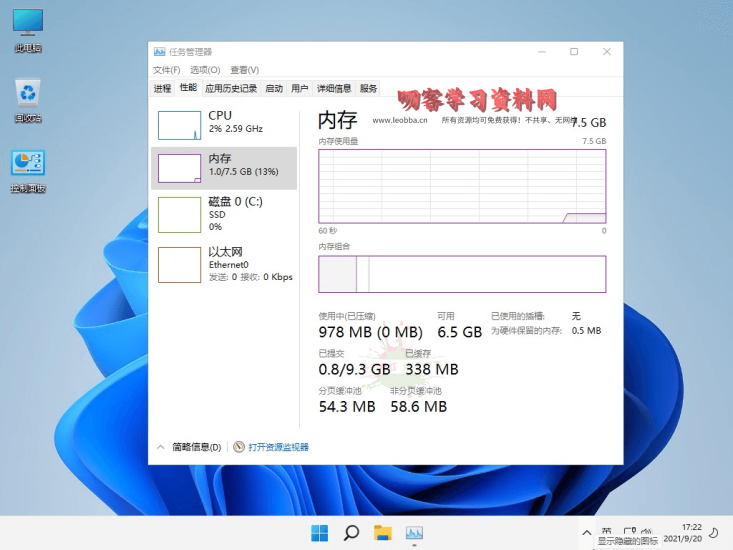Show hidden tray icons chevron
The width and height of the screenshot is (733, 550).
pos(587,533)
